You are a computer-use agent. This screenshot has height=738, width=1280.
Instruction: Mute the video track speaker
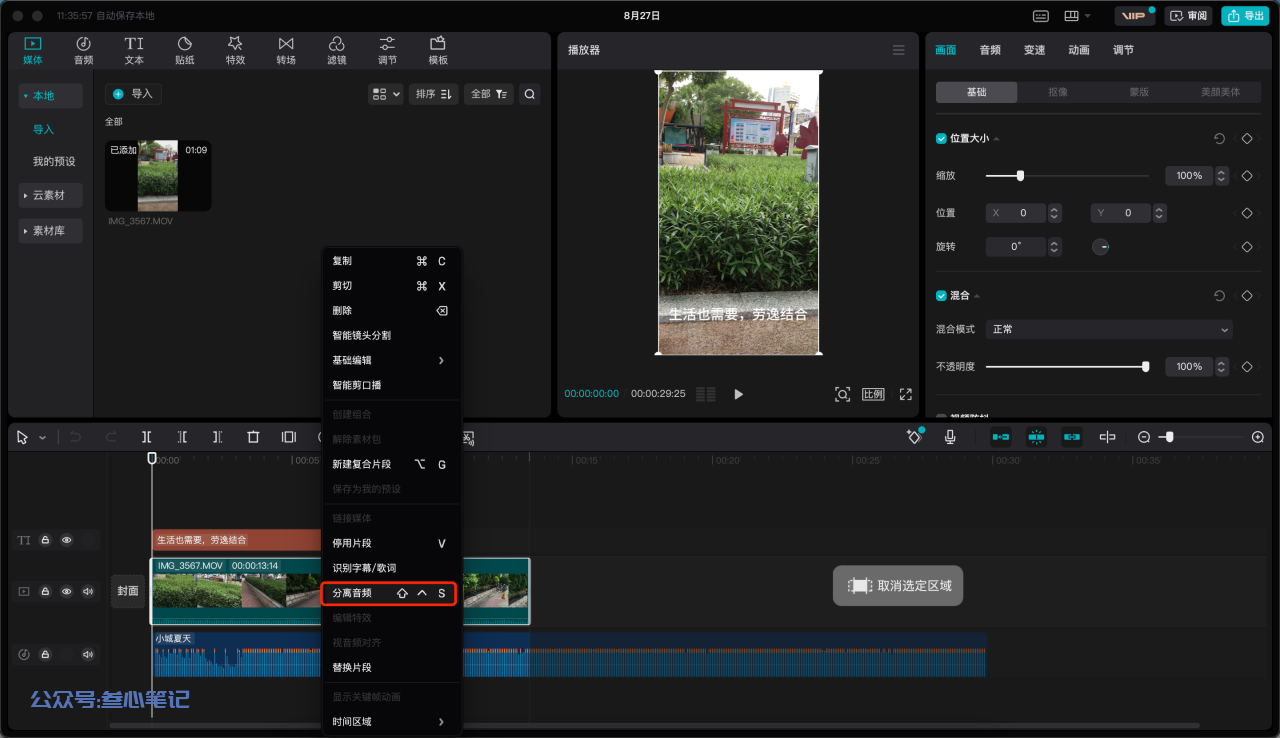coord(88,591)
